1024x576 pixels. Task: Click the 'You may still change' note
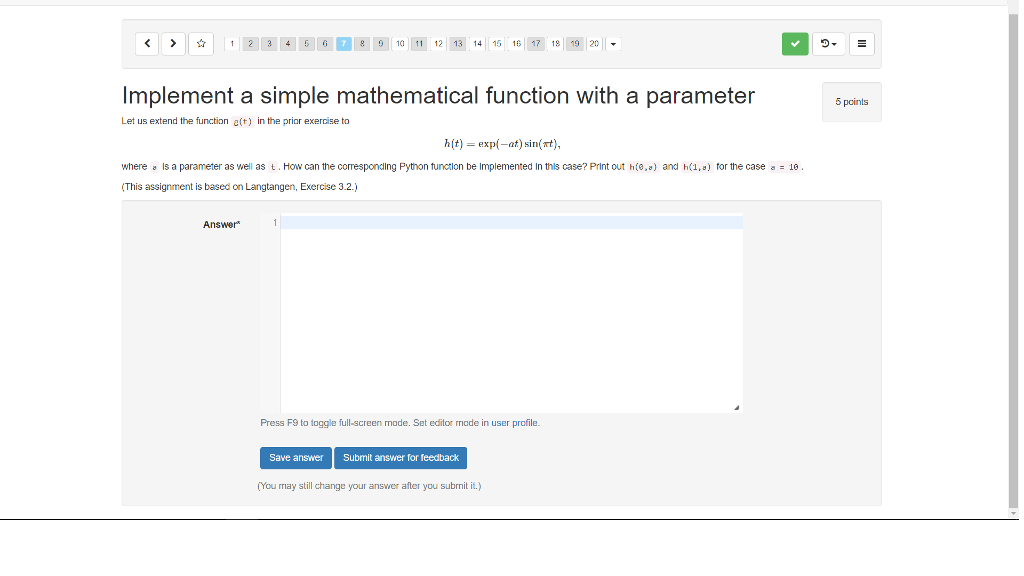(369, 486)
